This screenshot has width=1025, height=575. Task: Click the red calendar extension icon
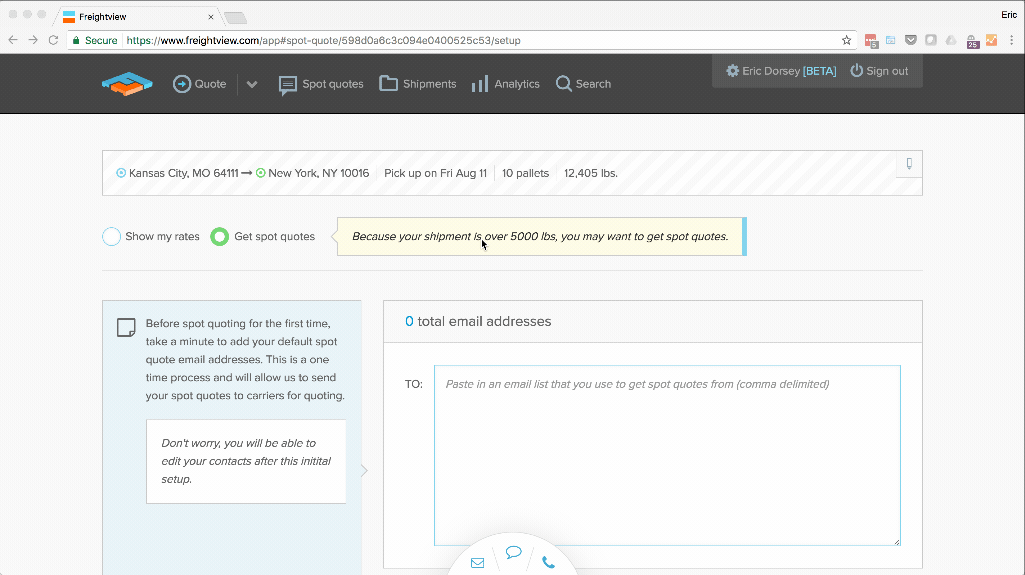tap(871, 41)
